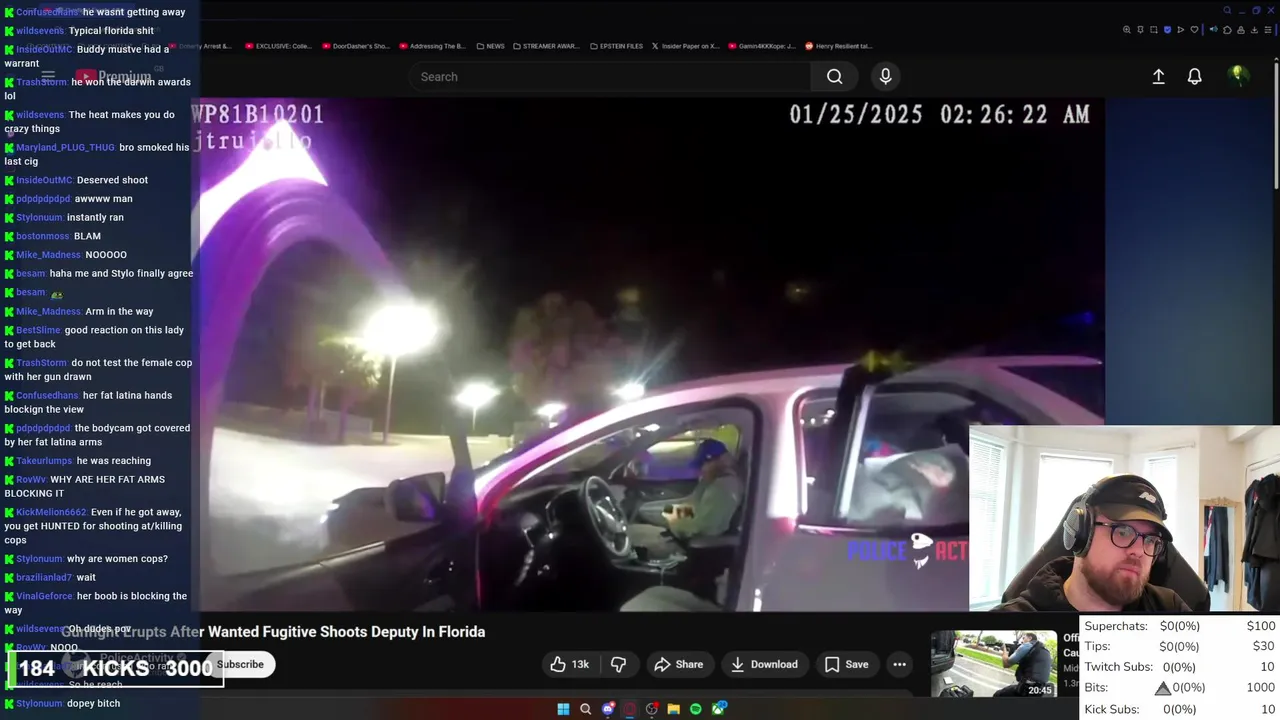Open the NEWS bookmarks folder

(x=491, y=46)
